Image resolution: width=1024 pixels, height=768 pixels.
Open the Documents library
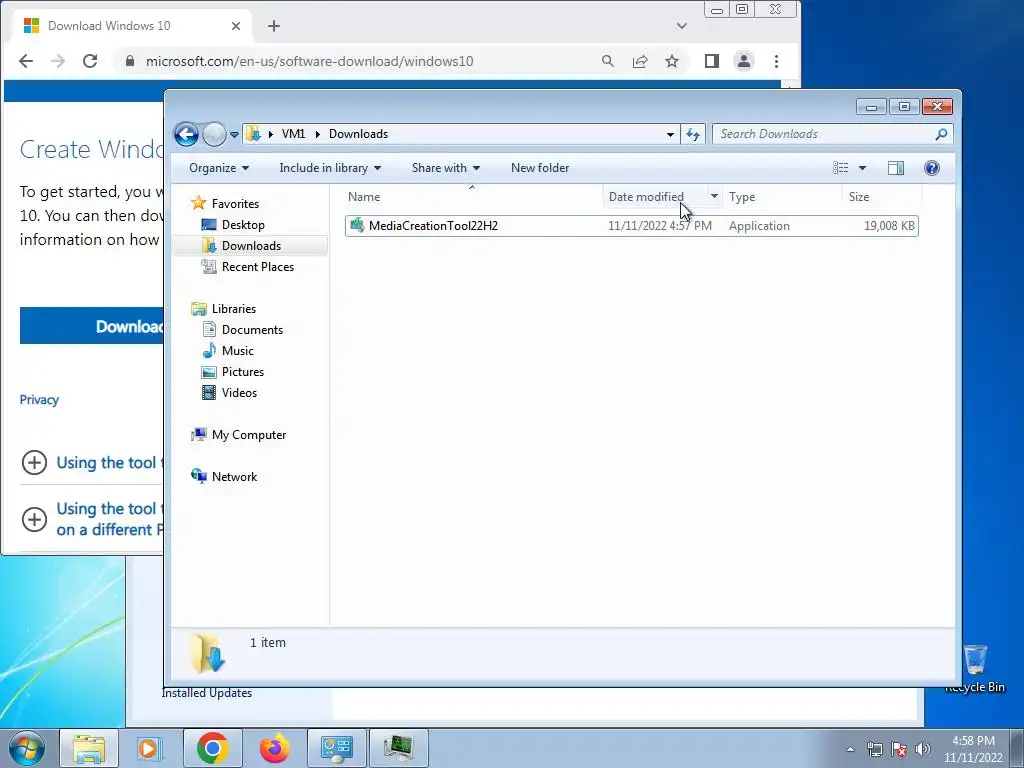(252, 330)
